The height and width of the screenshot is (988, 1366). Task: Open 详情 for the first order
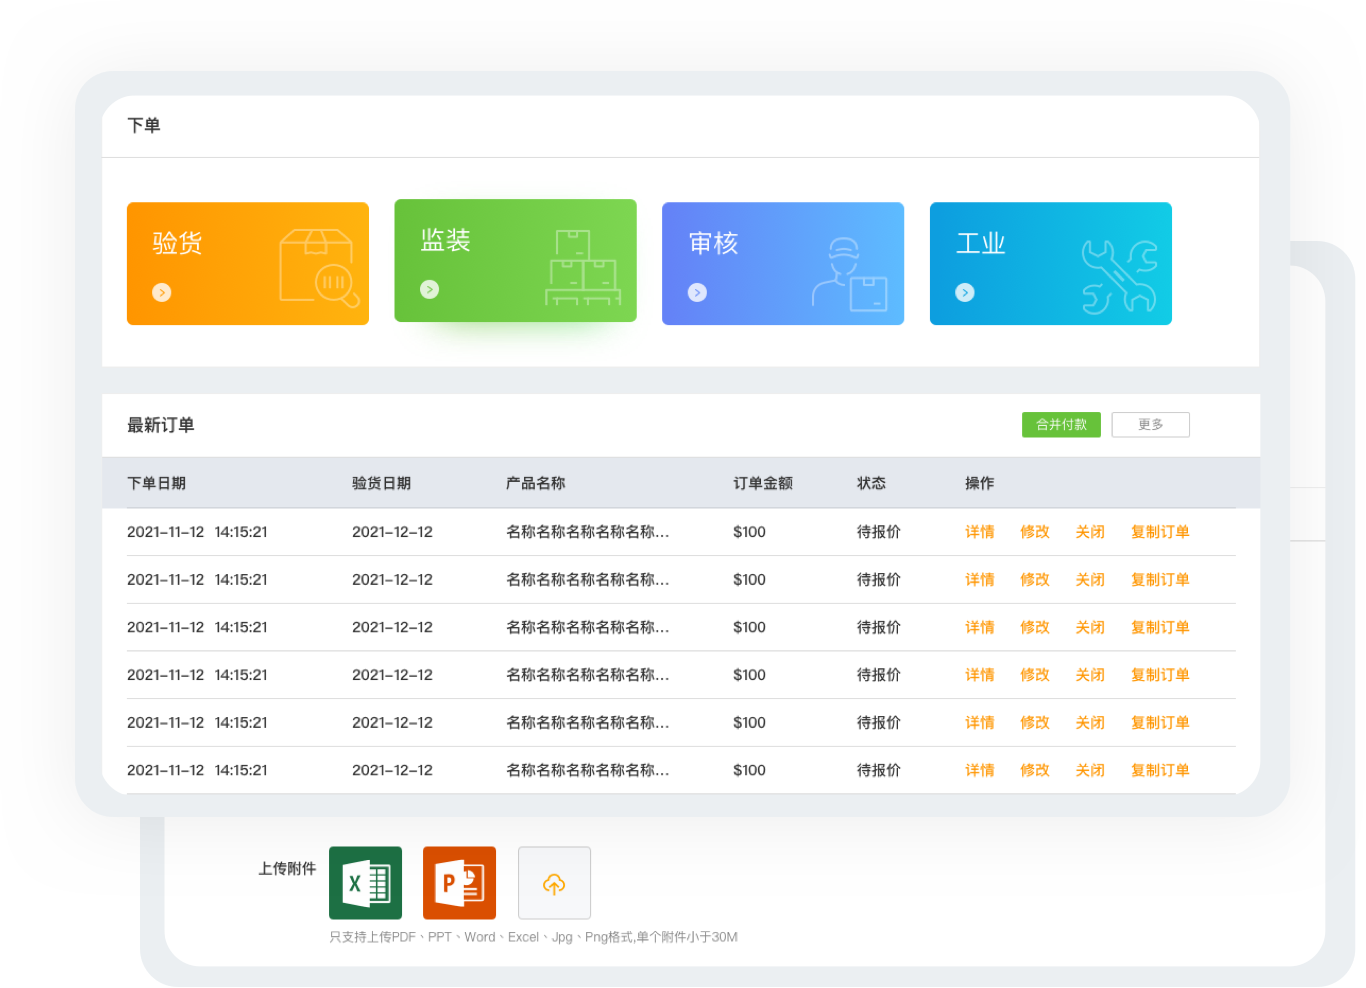coord(979,532)
